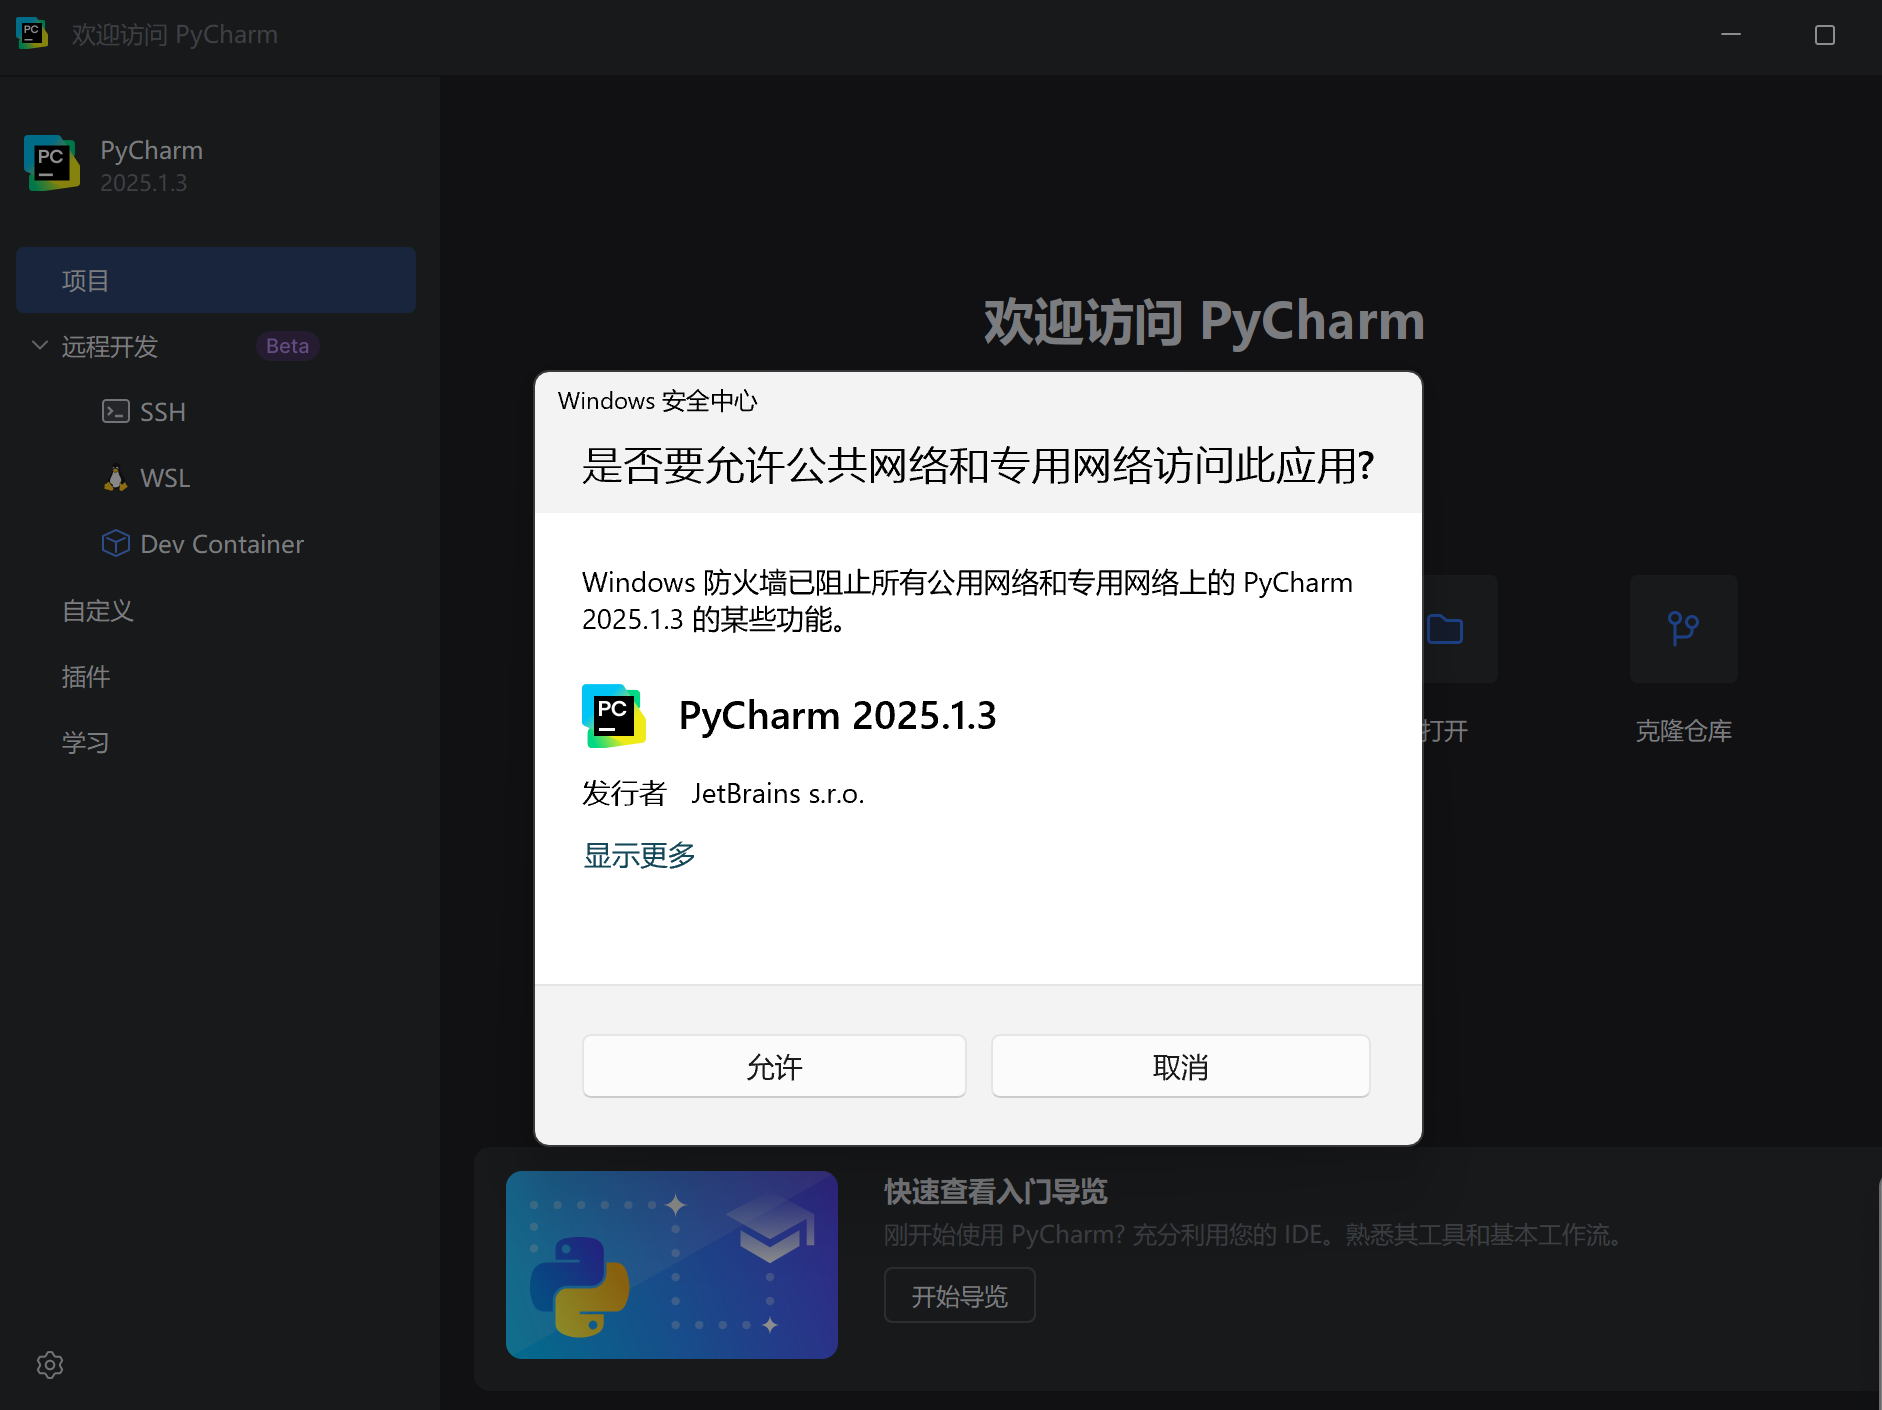This screenshot has height=1410, width=1882.
Task: Click the 克隆仓库 branch icon
Action: coord(1683,629)
